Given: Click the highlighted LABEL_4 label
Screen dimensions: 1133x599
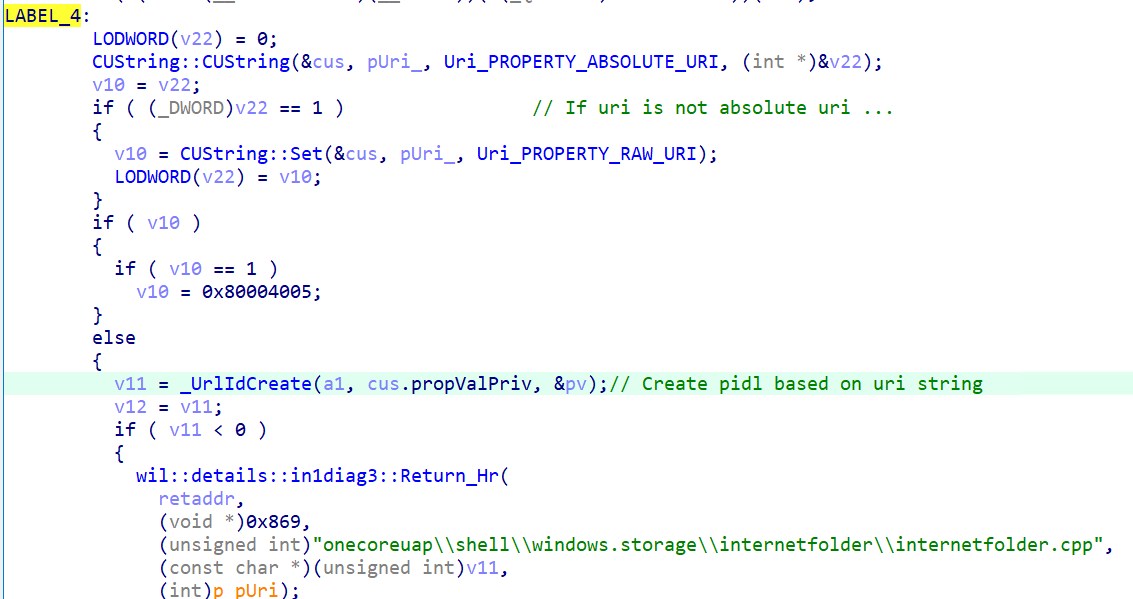Looking at the screenshot, I should click(43, 16).
